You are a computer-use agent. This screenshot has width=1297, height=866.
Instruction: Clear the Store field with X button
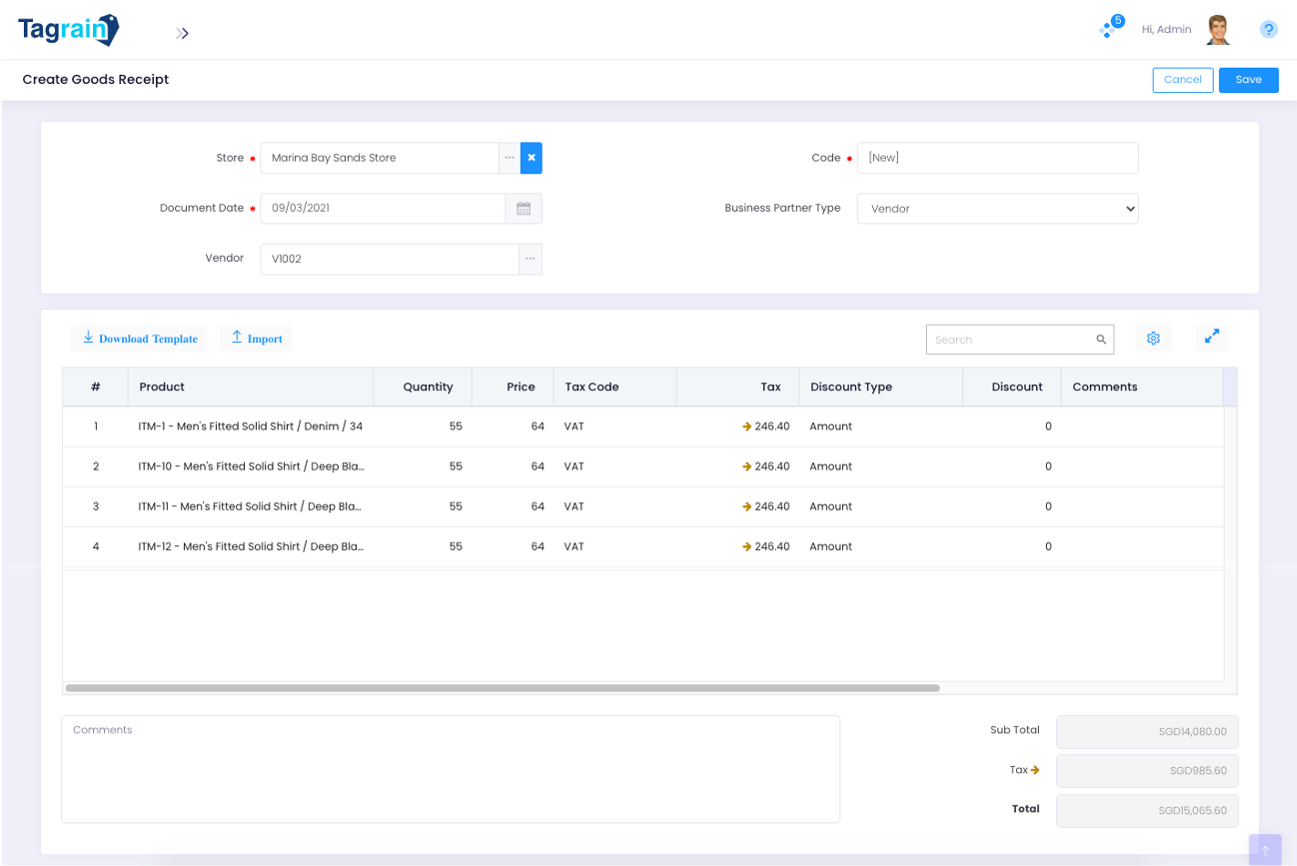point(531,158)
